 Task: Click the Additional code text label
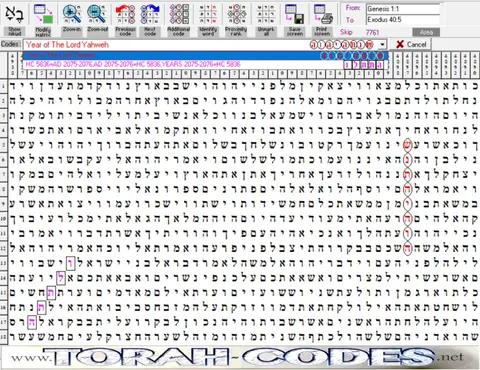point(179,31)
